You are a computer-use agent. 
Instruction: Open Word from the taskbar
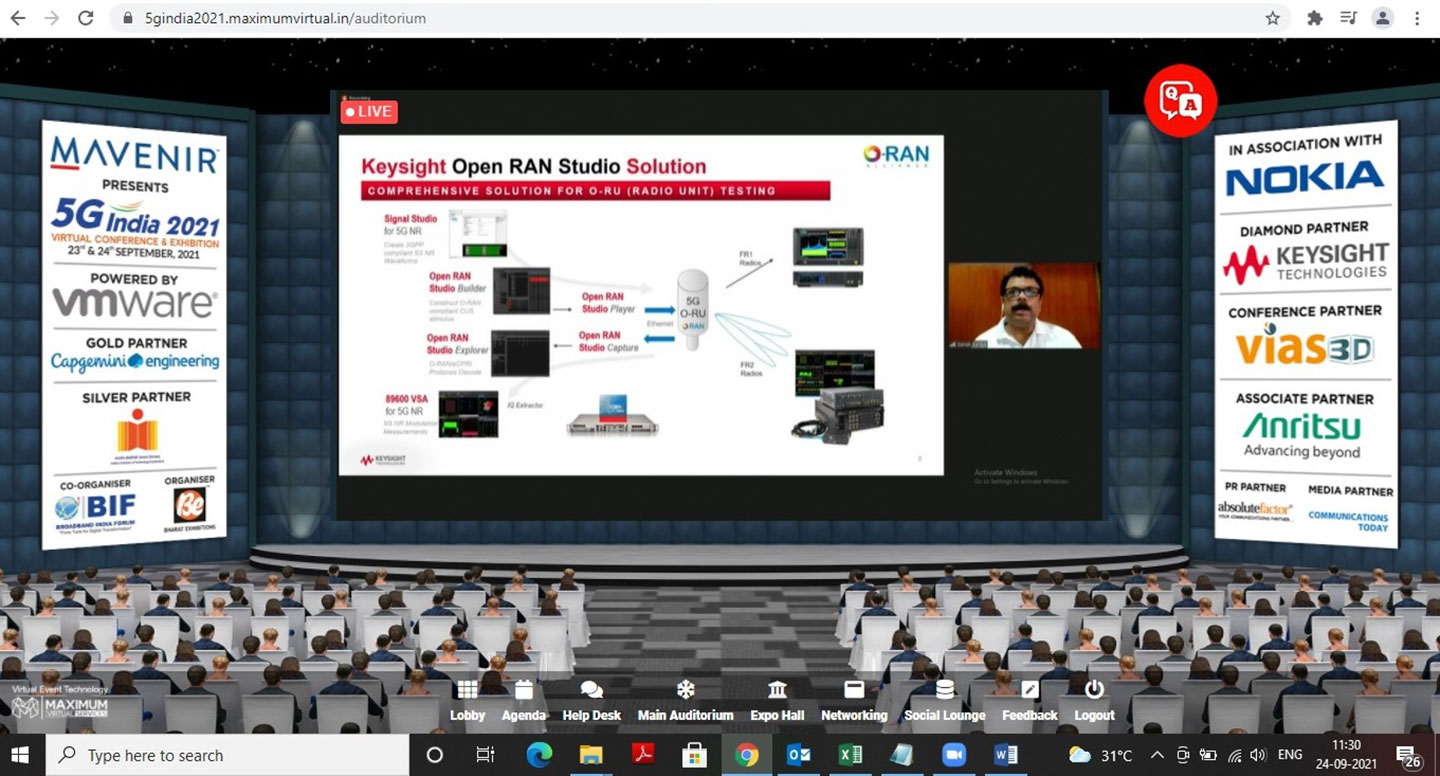click(1006, 755)
